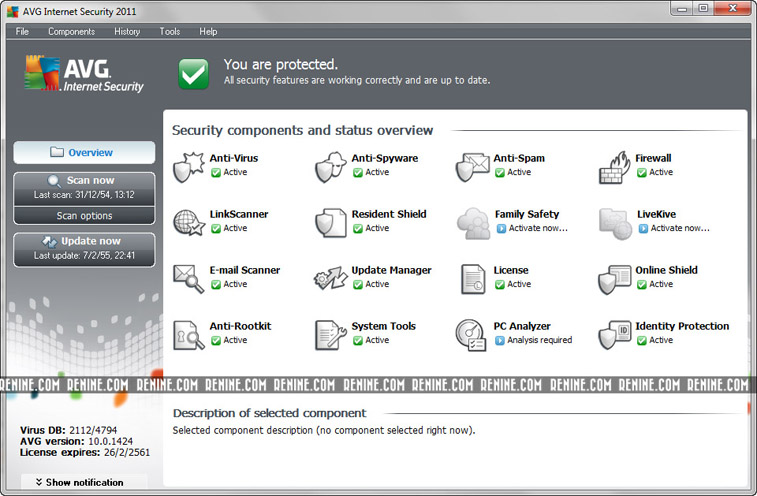
Task: Click the Identity Protection label
Action: (x=682, y=326)
